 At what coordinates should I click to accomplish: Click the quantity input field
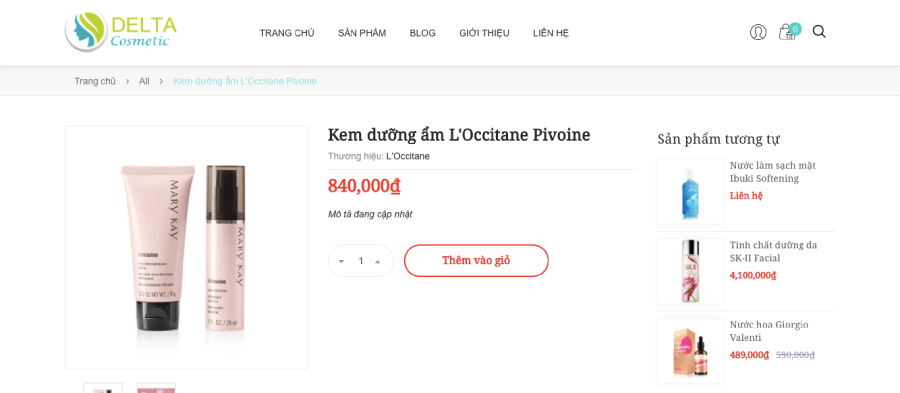[361, 261]
